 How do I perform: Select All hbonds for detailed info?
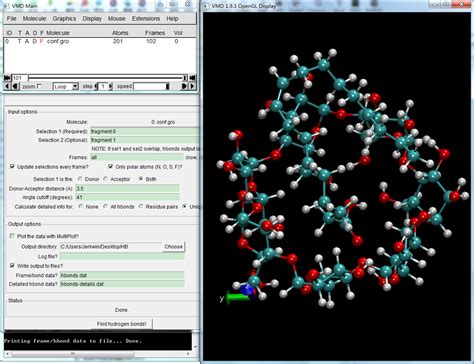tap(105, 207)
